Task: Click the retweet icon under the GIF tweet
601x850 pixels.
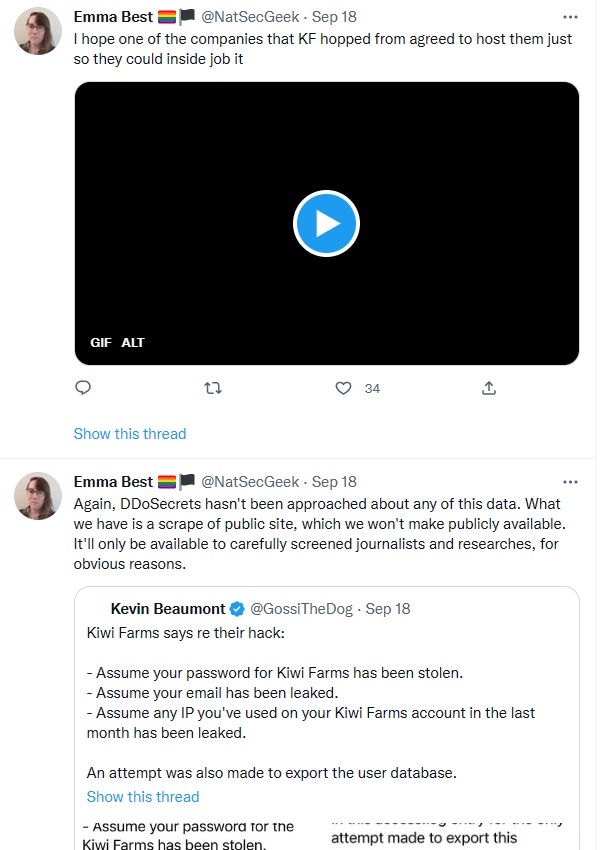Action: (212, 388)
